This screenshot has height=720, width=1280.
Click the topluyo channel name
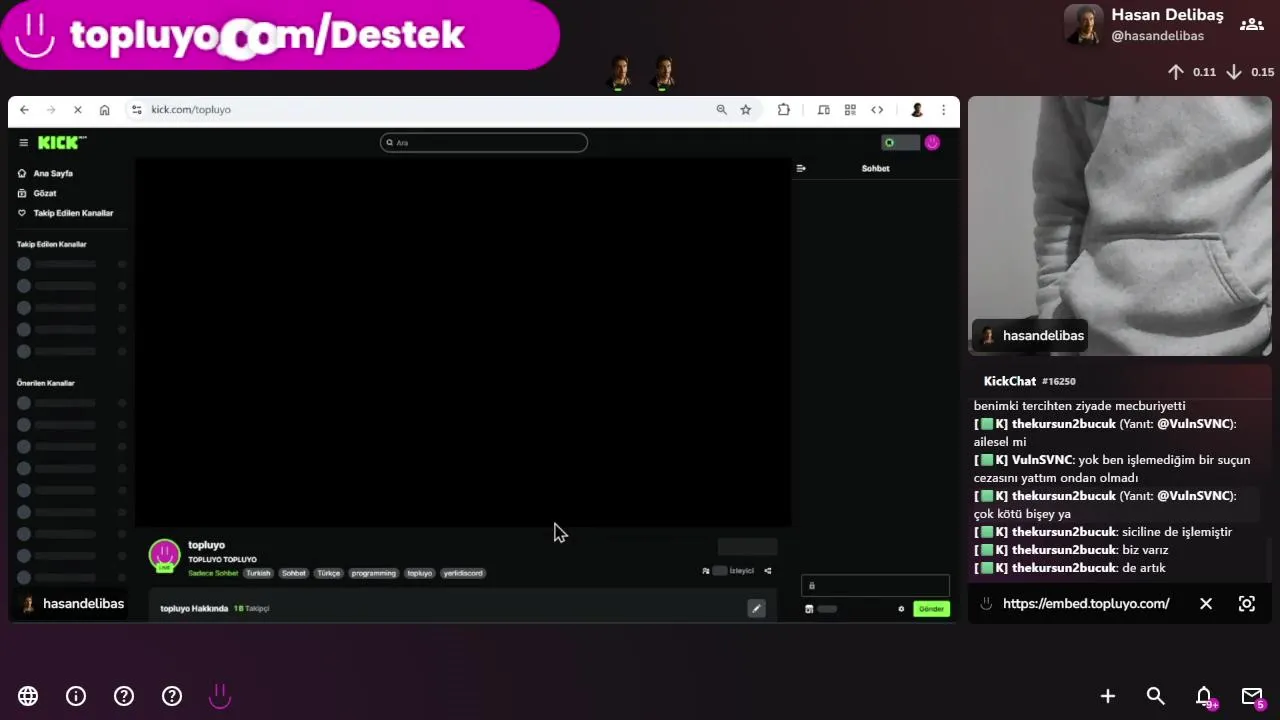(206, 545)
